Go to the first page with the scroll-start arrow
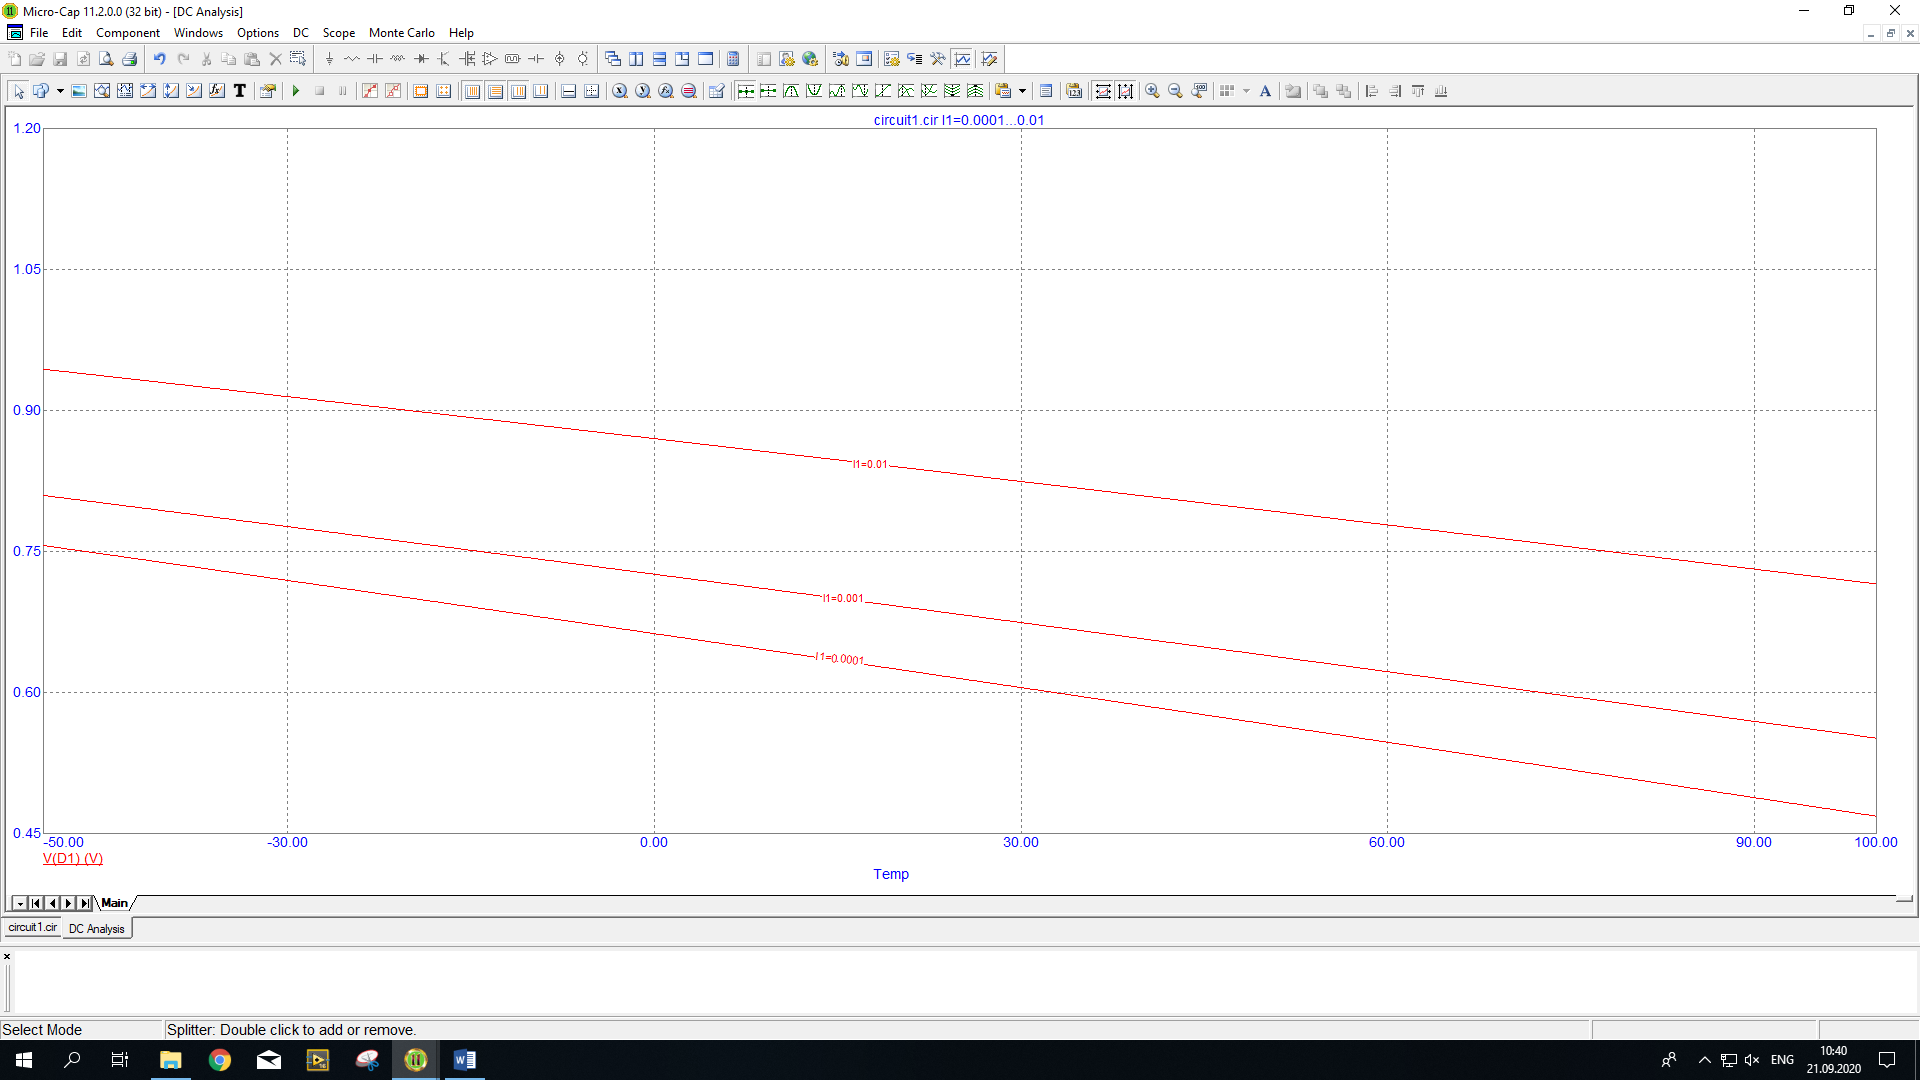Viewport: 1920px width, 1080px height. [x=36, y=903]
